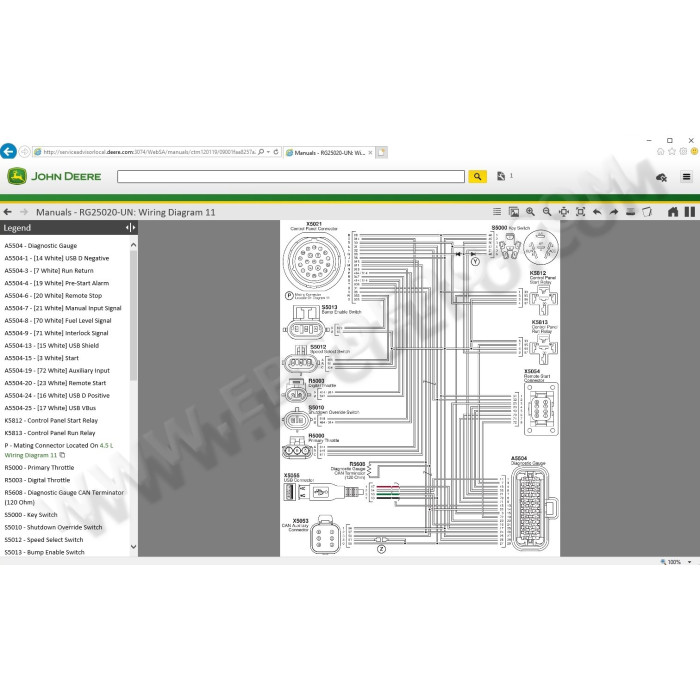Click the John Deere logo
This screenshot has height=700, width=700.
[x=54, y=176]
